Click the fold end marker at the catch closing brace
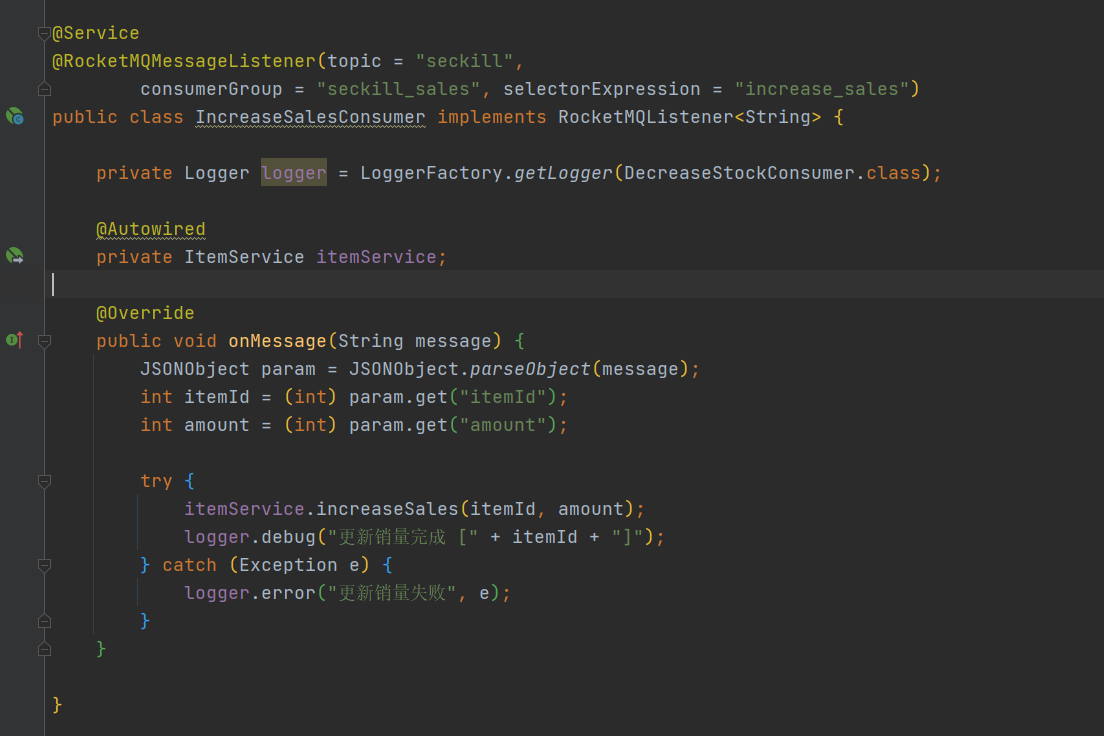Screen dimensions: 1104x736 coord(44,620)
